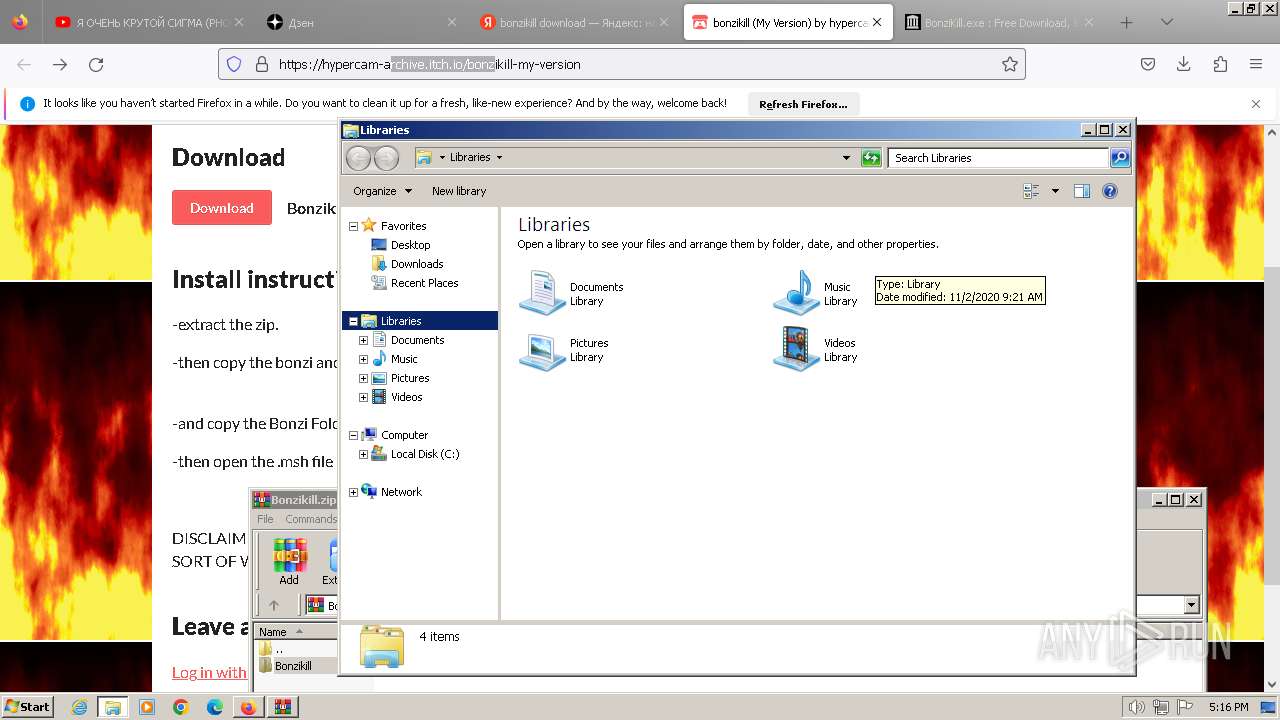The image size is (1280, 720).
Task: Click Firefox bookmark star icon
Action: coord(1010,64)
